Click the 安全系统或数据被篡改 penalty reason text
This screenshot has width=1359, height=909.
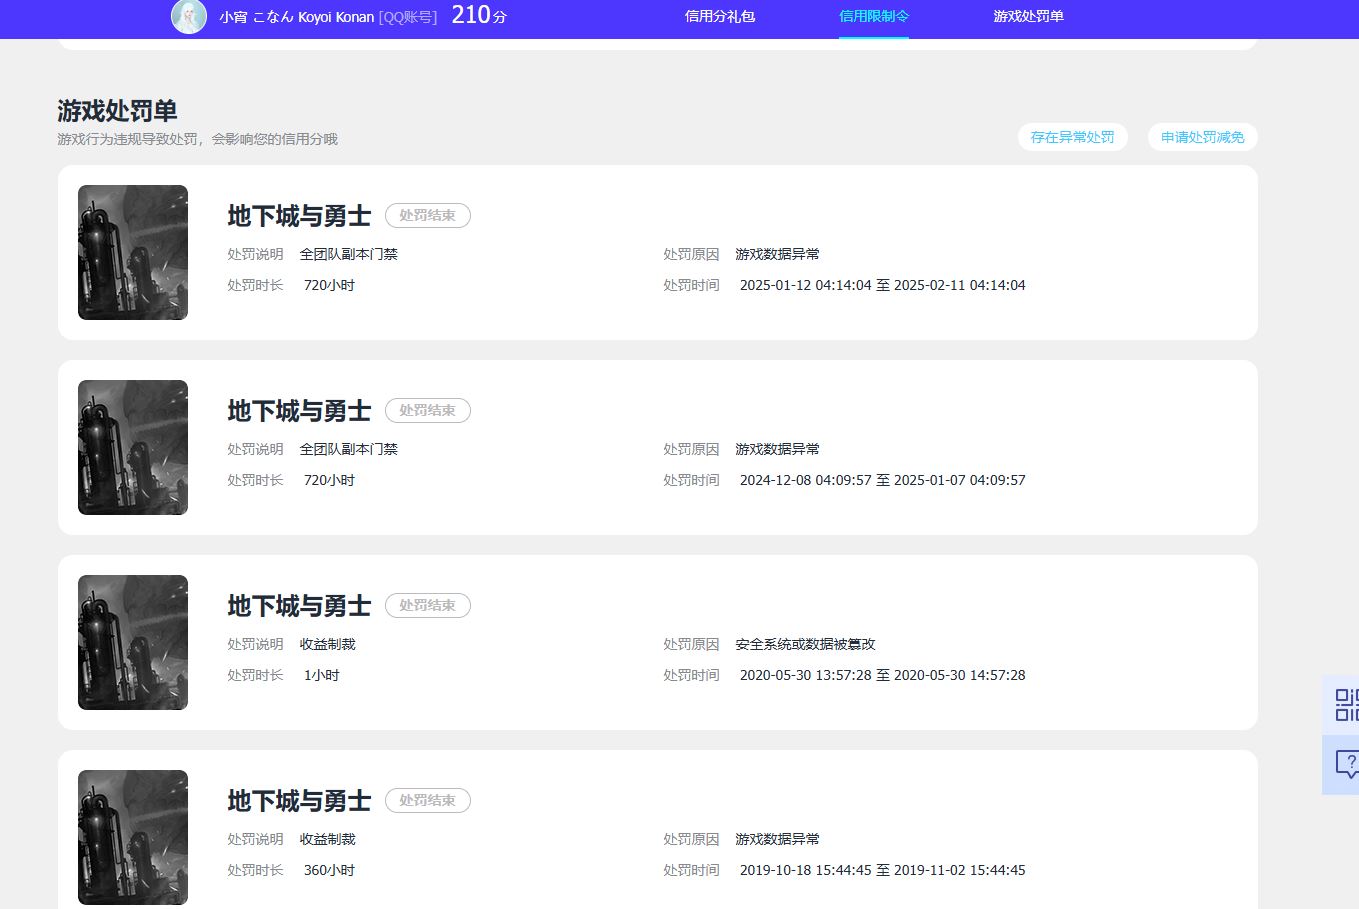tap(805, 644)
